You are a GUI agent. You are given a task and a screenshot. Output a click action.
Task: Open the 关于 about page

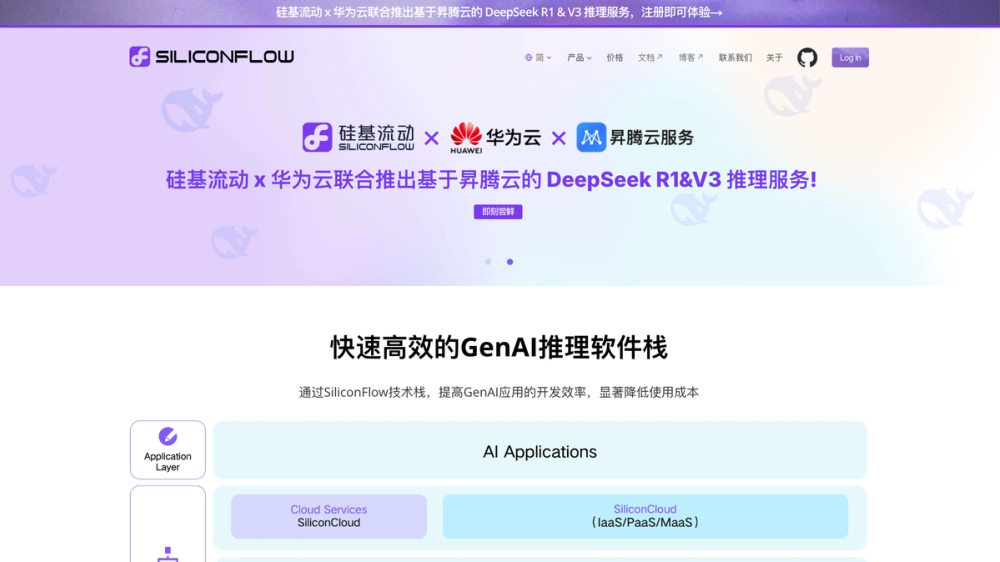click(x=774, y=57)
